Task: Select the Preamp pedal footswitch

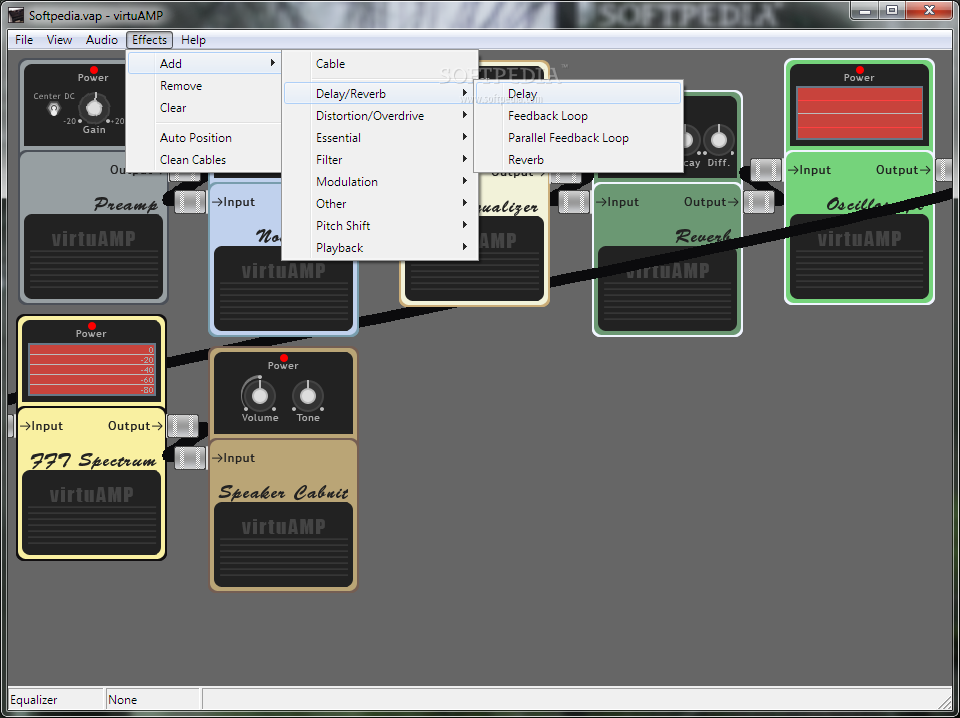Action: click(x=94, y=256)
